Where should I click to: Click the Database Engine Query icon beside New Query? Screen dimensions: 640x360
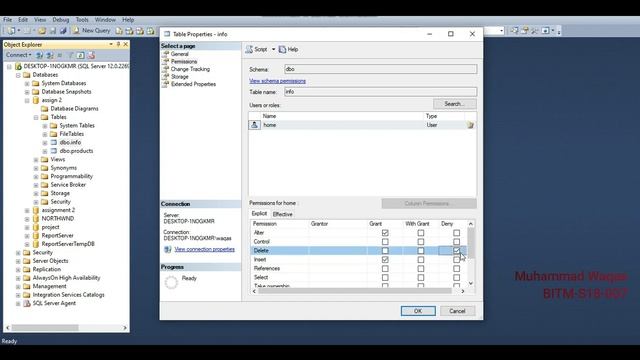(119, 31)
